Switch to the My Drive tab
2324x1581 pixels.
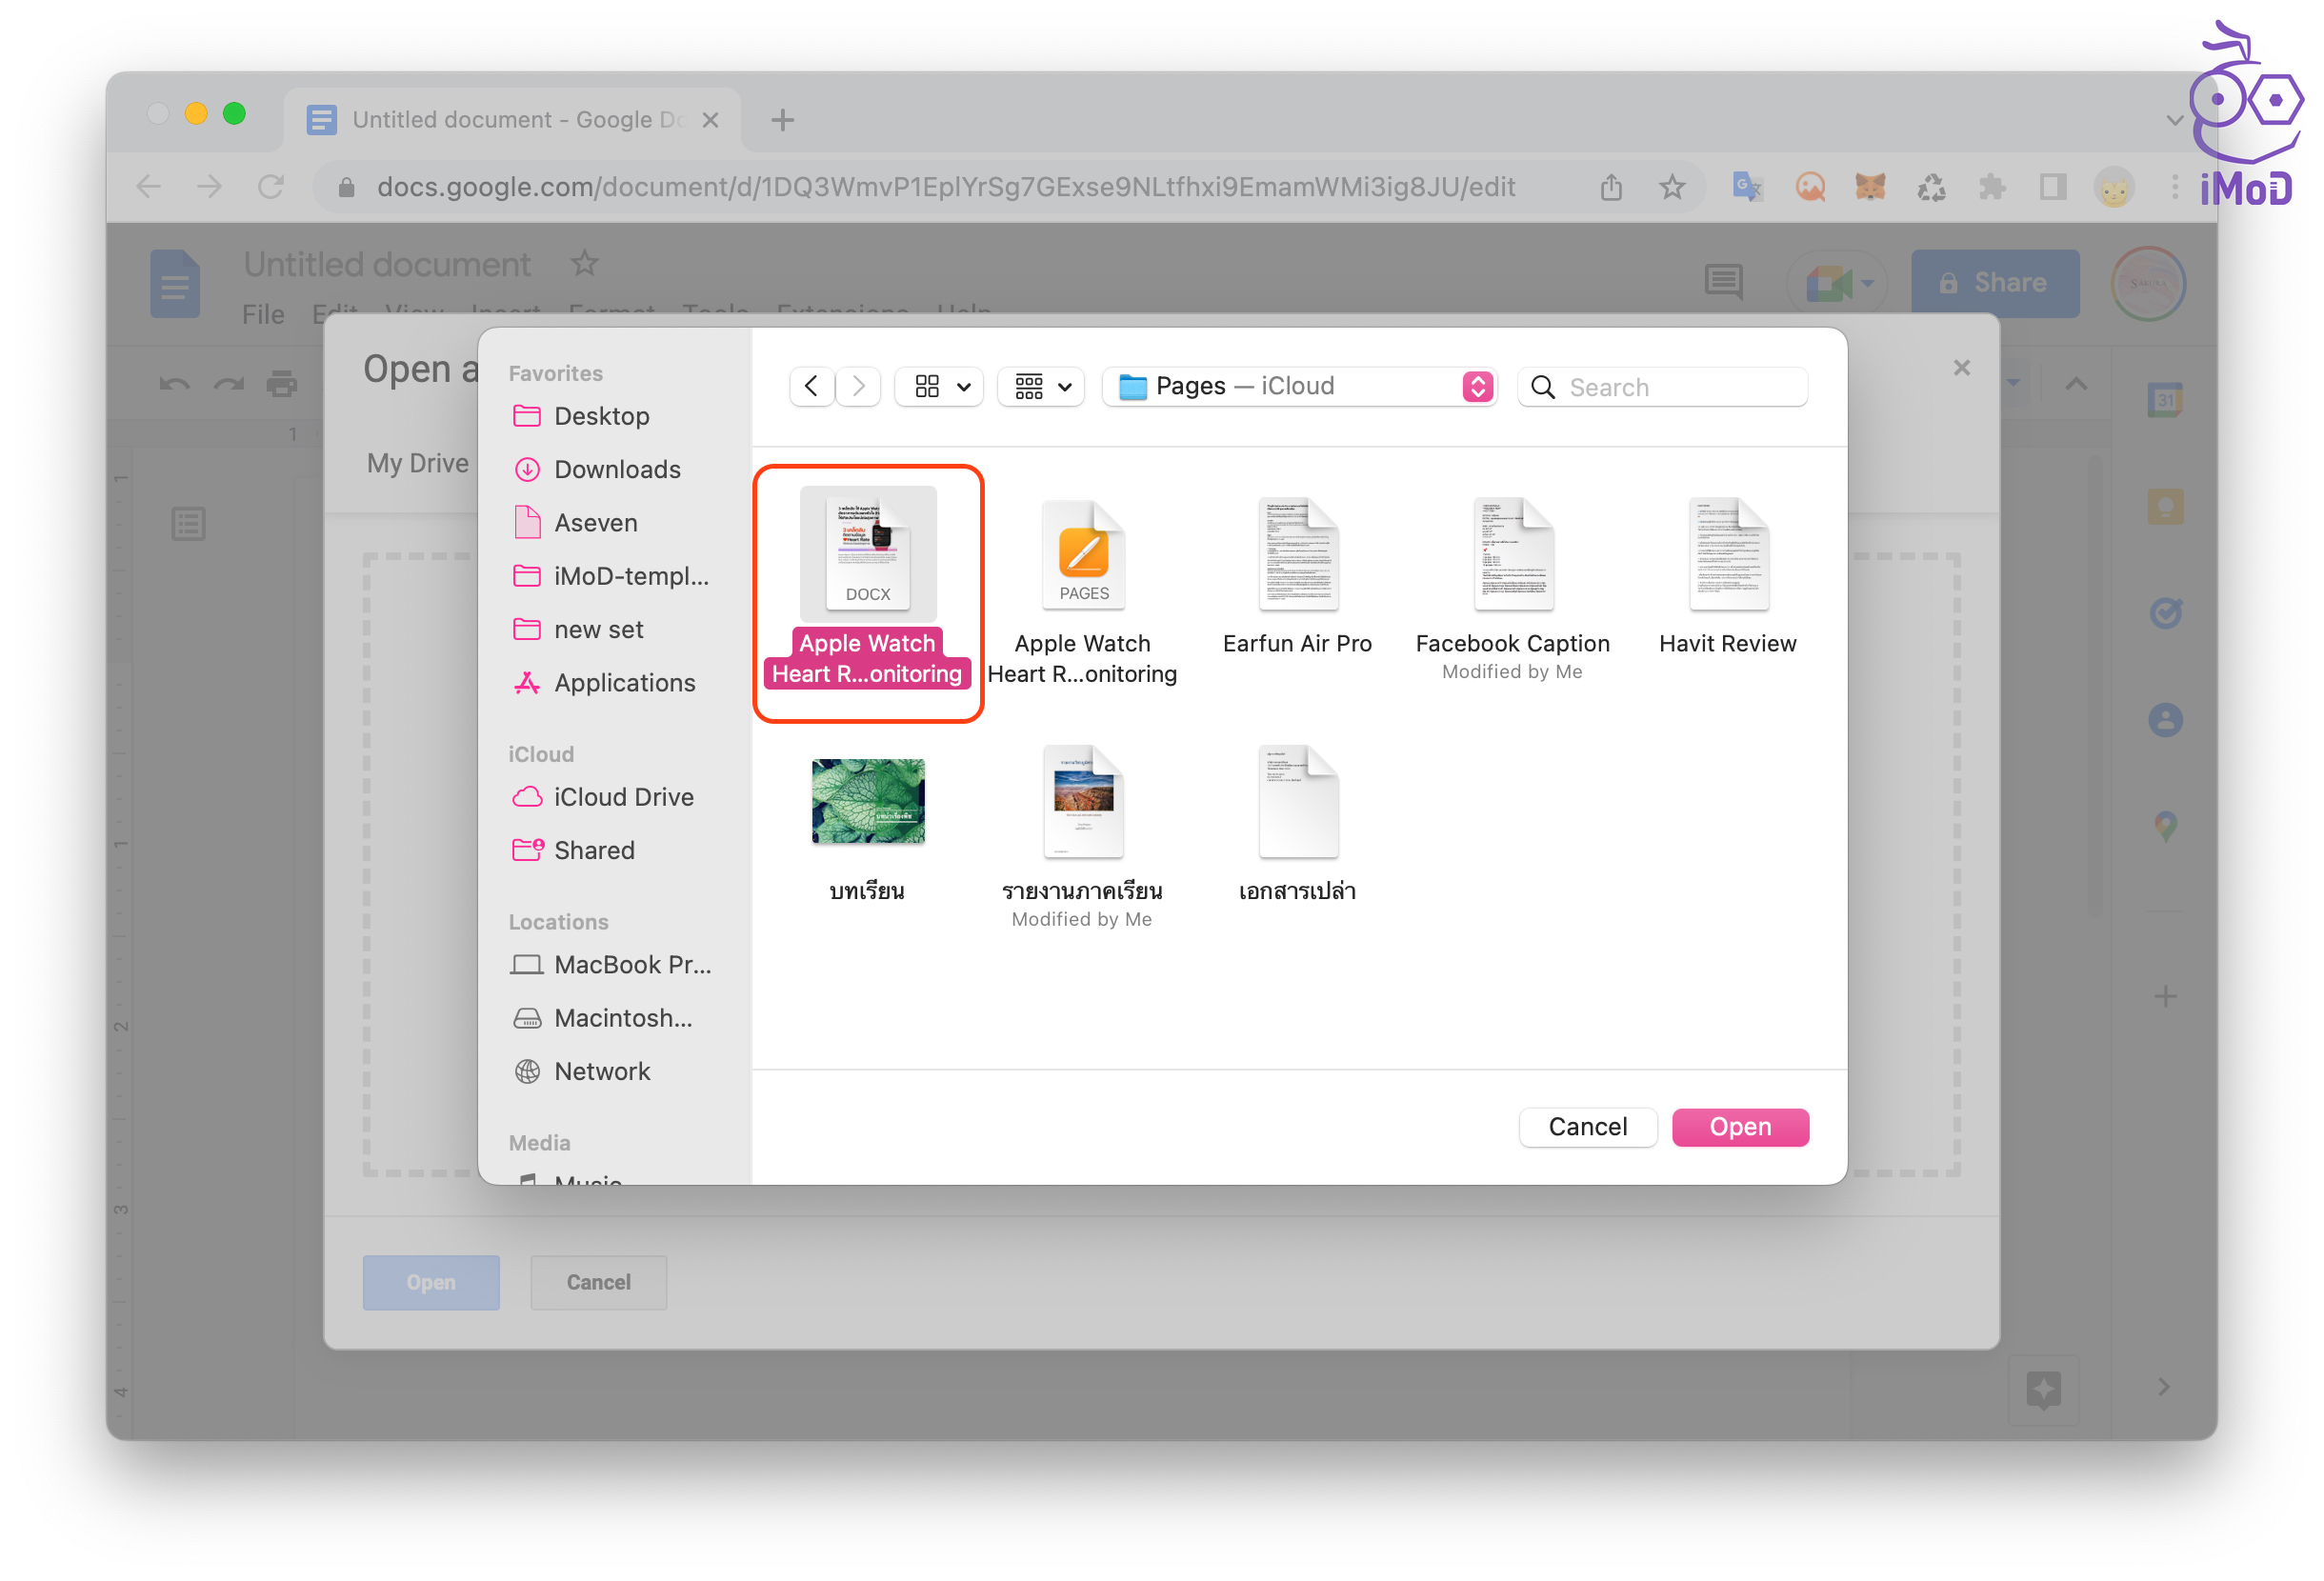tap(417, 463)
